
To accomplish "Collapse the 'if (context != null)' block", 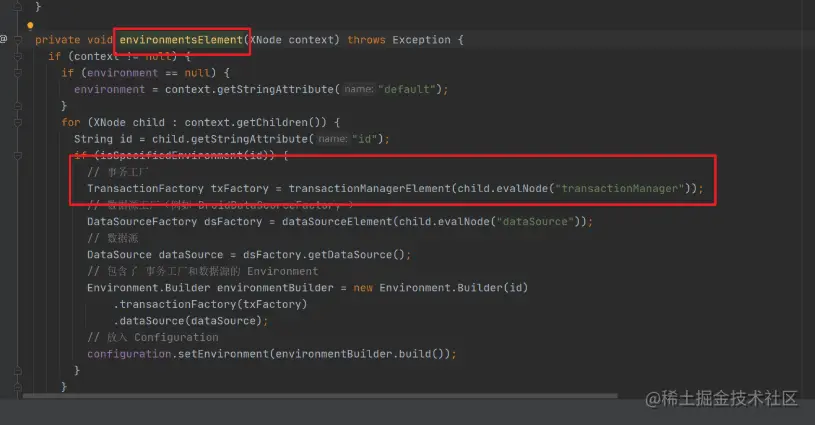I will (x=18, y=56).
